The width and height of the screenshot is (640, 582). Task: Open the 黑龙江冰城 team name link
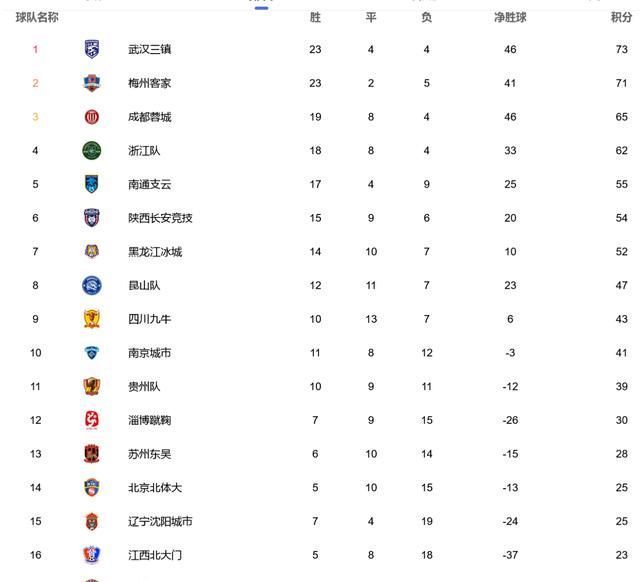pyautogui.click(x=155, y=252)
